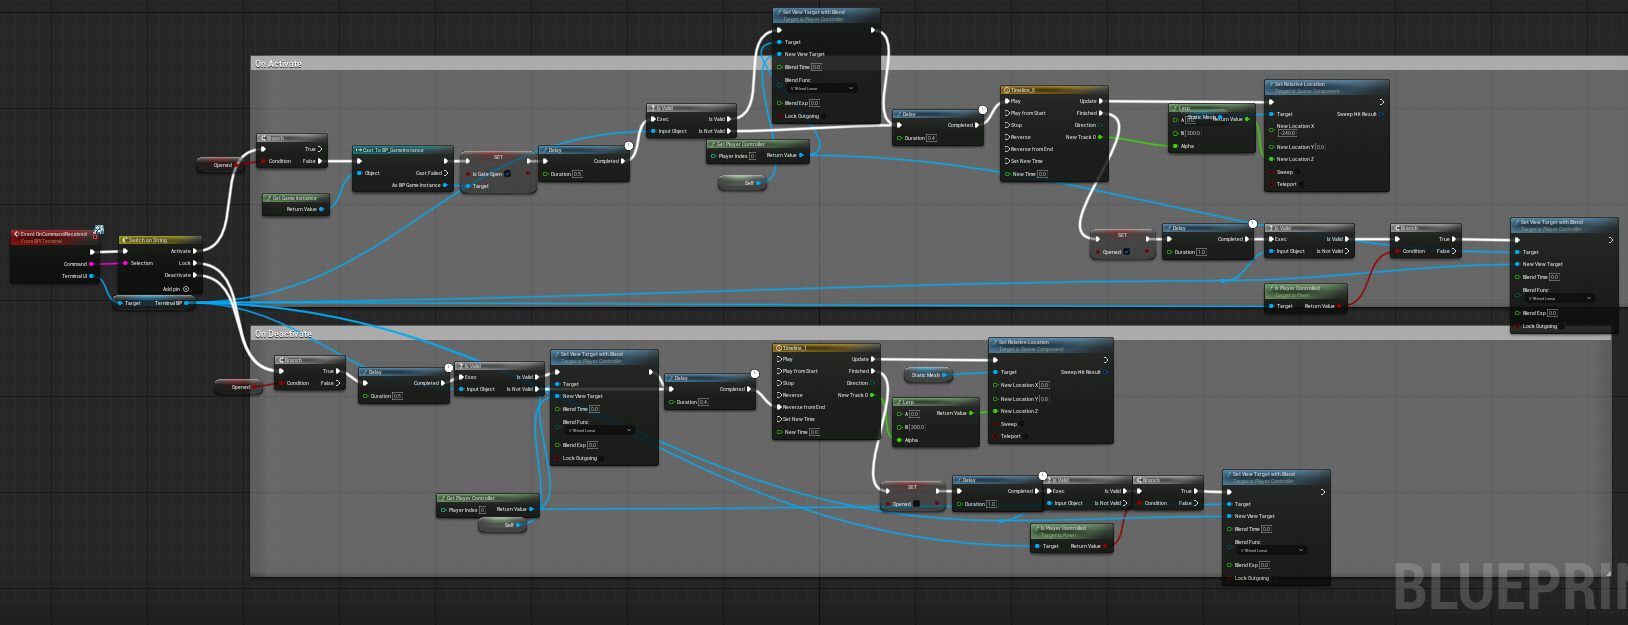Click the Reverse from End pin on Timeline_0
The image size is (1628, 625).
click(1007, 149)
